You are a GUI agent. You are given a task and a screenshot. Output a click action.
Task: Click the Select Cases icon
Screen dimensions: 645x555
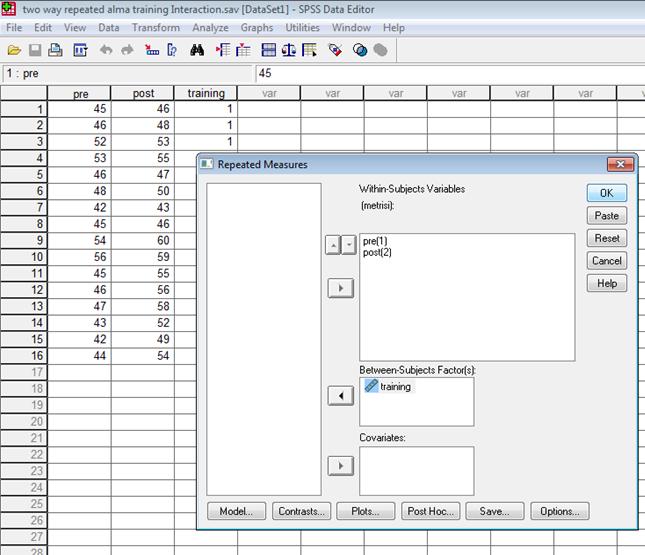point(309,50)
